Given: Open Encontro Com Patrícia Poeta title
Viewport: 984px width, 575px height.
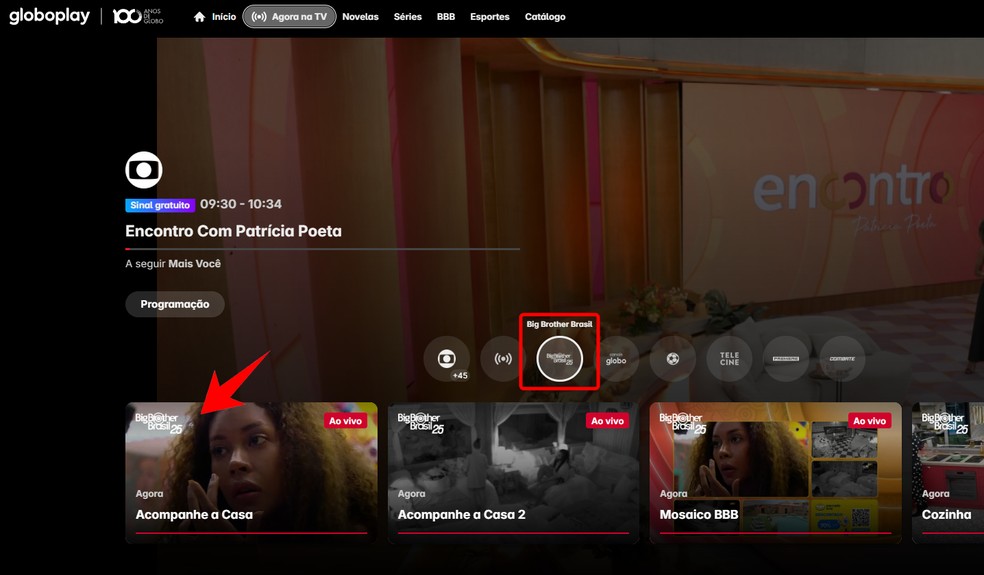Looking at the screenshot, I should click(233, 231).
